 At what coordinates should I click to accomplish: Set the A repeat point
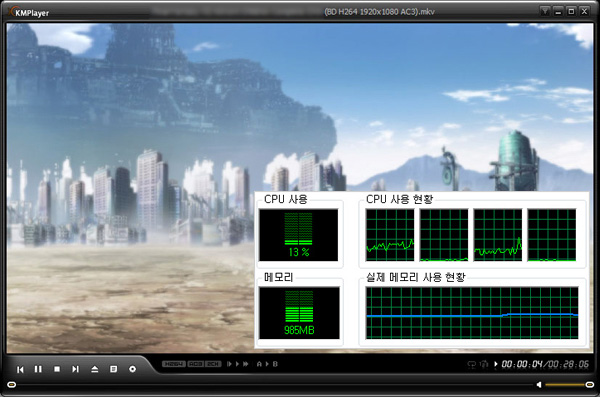pos(259,364)
